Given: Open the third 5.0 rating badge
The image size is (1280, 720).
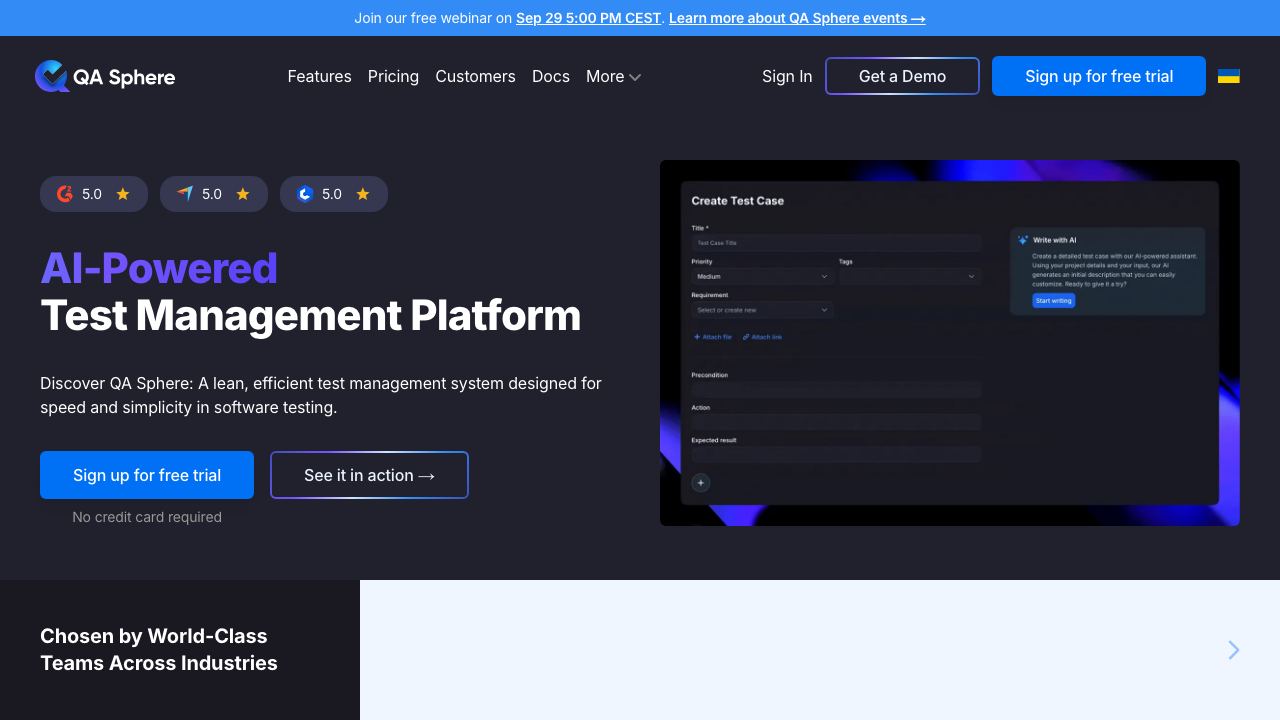Looking at the screenshot, I should coord(334,194).
